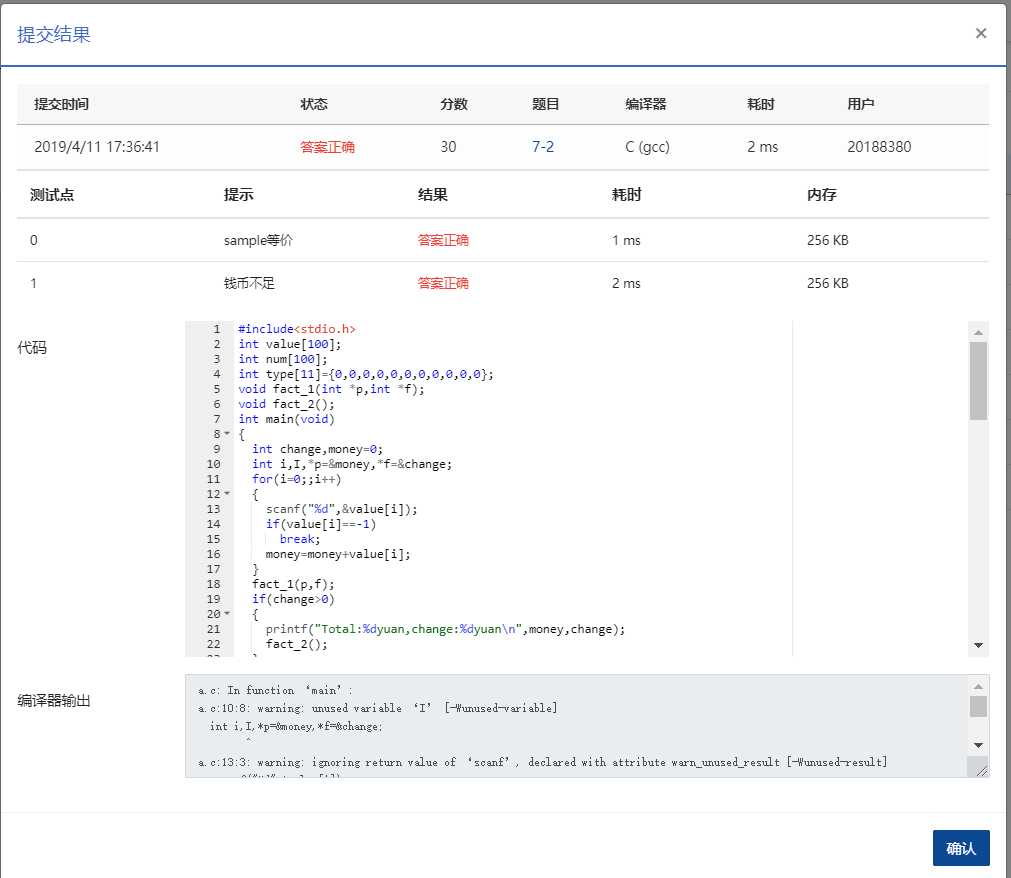
Task: Click the code editor scrollbar thumb
Action: pyautogui.click(x=978, y=381)
